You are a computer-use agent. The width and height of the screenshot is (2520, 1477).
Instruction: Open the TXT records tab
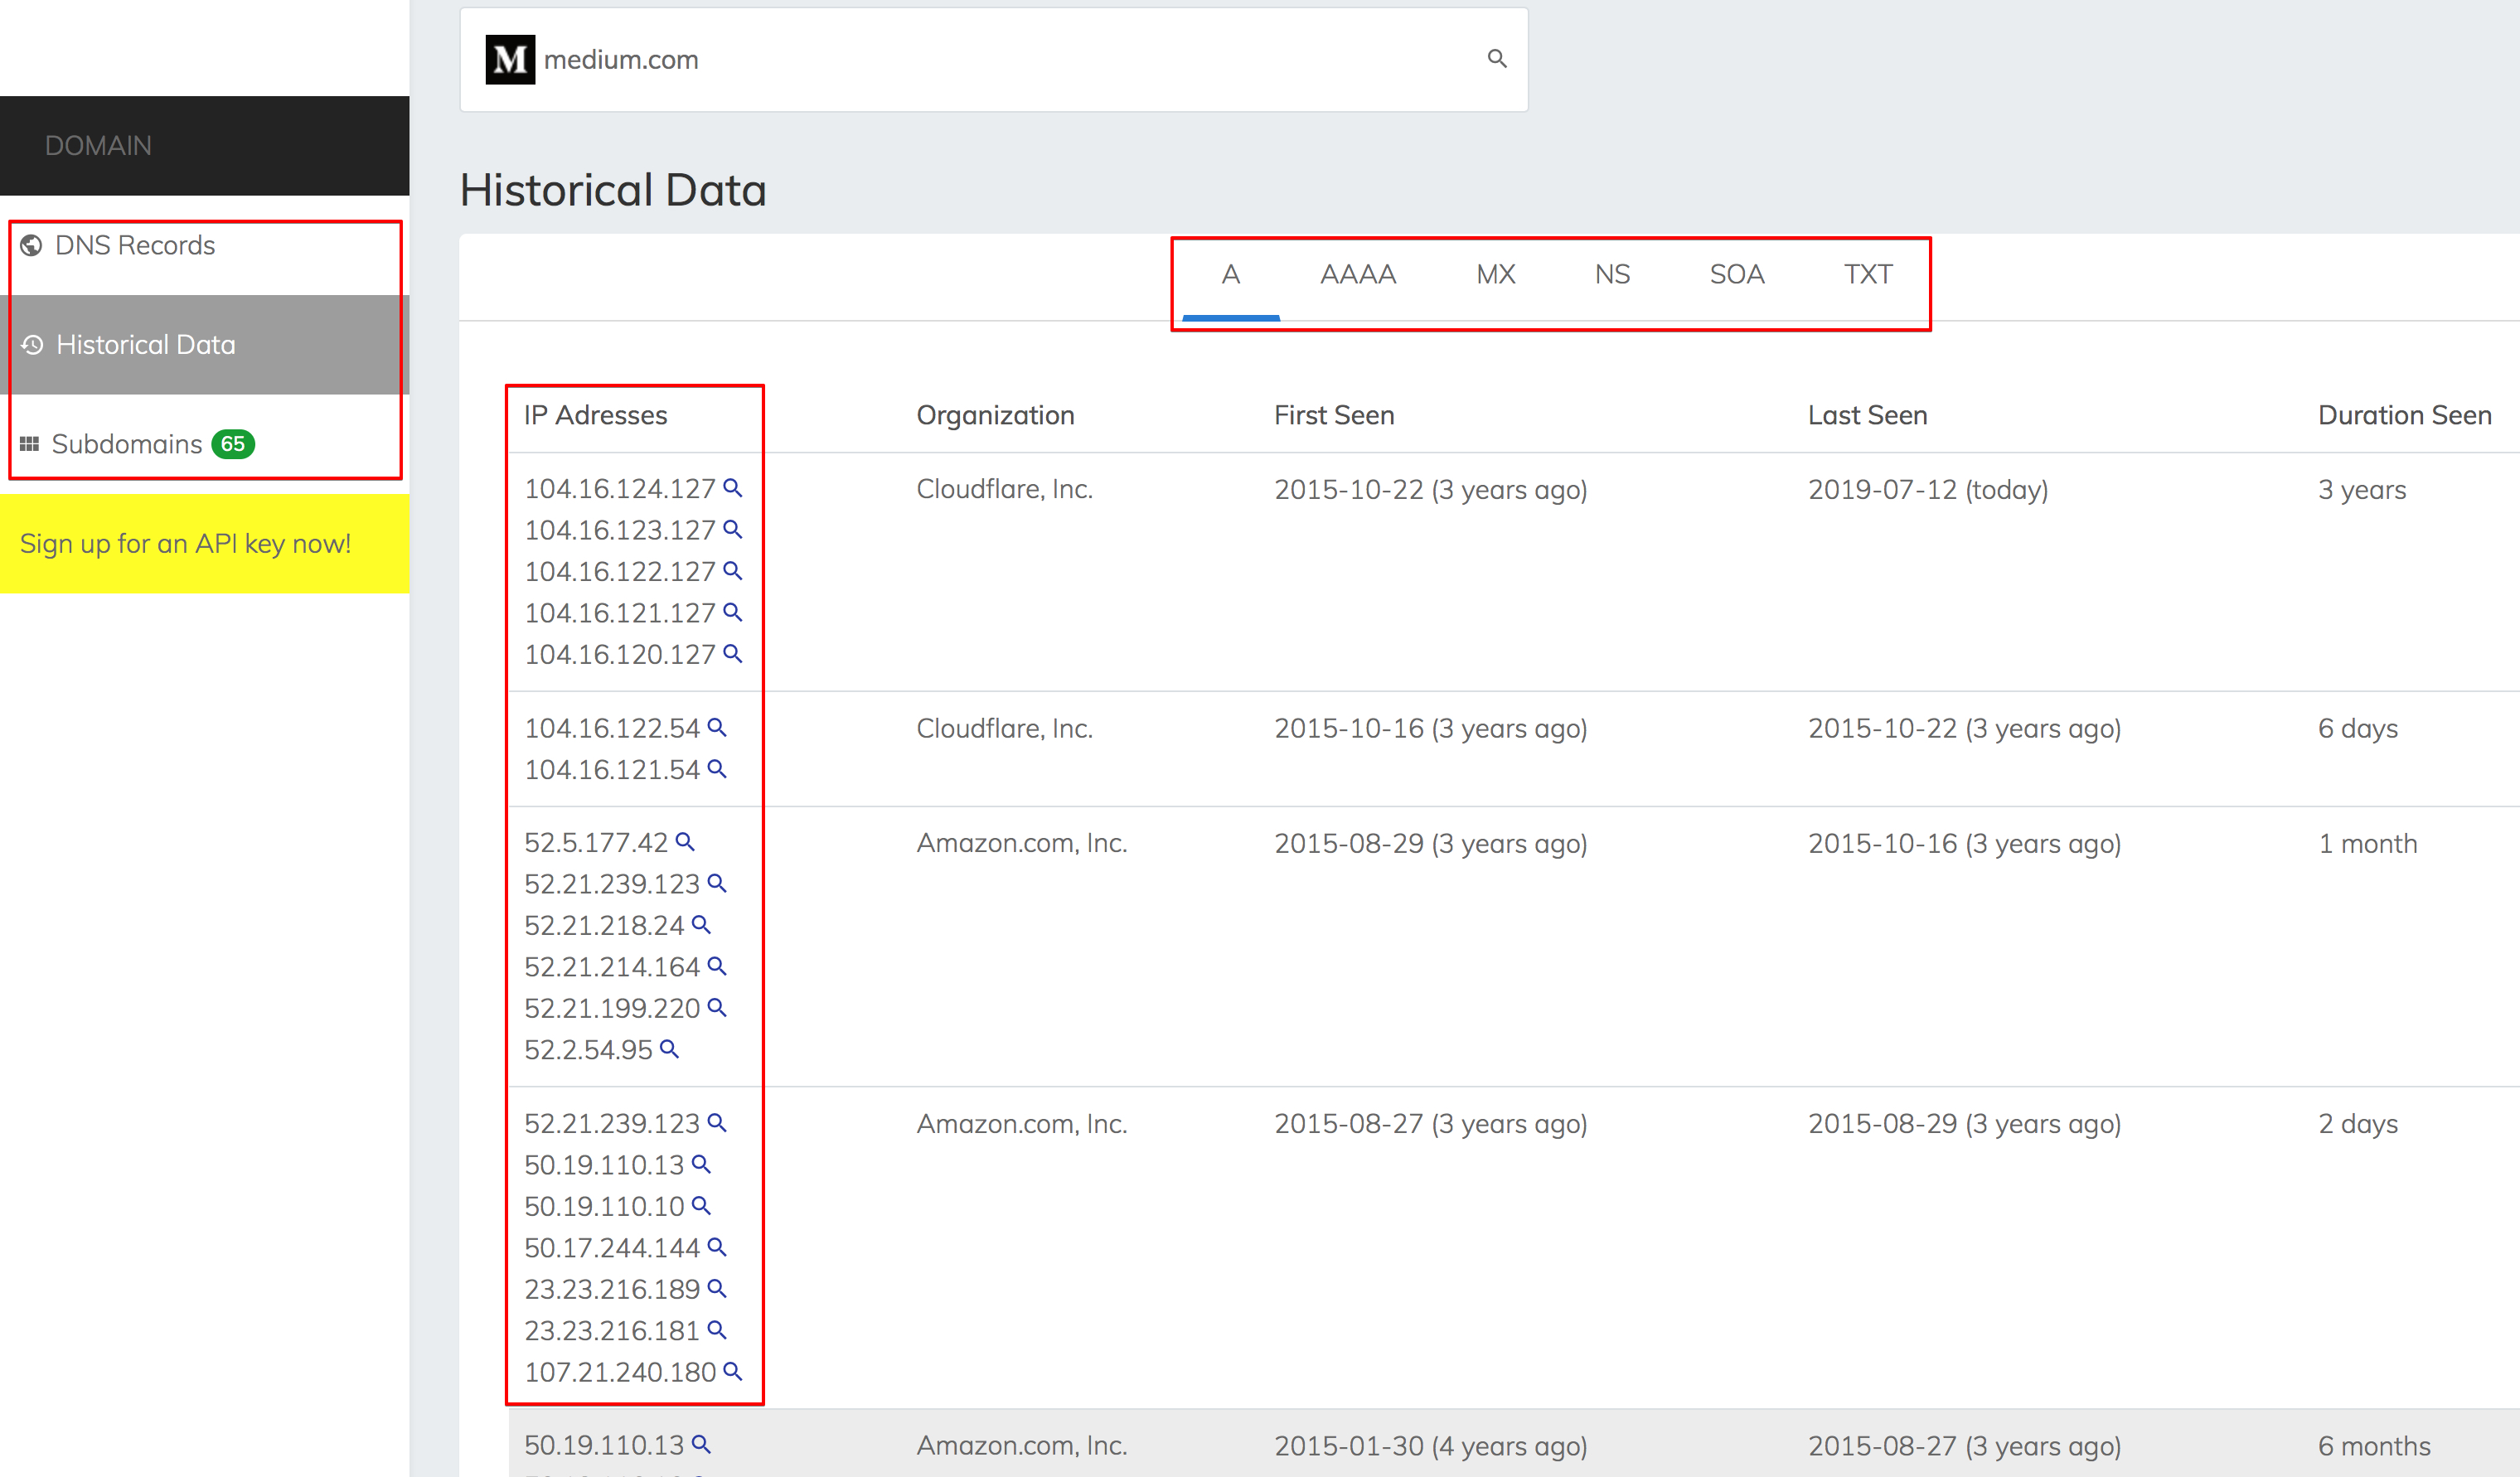point(1867,274)
